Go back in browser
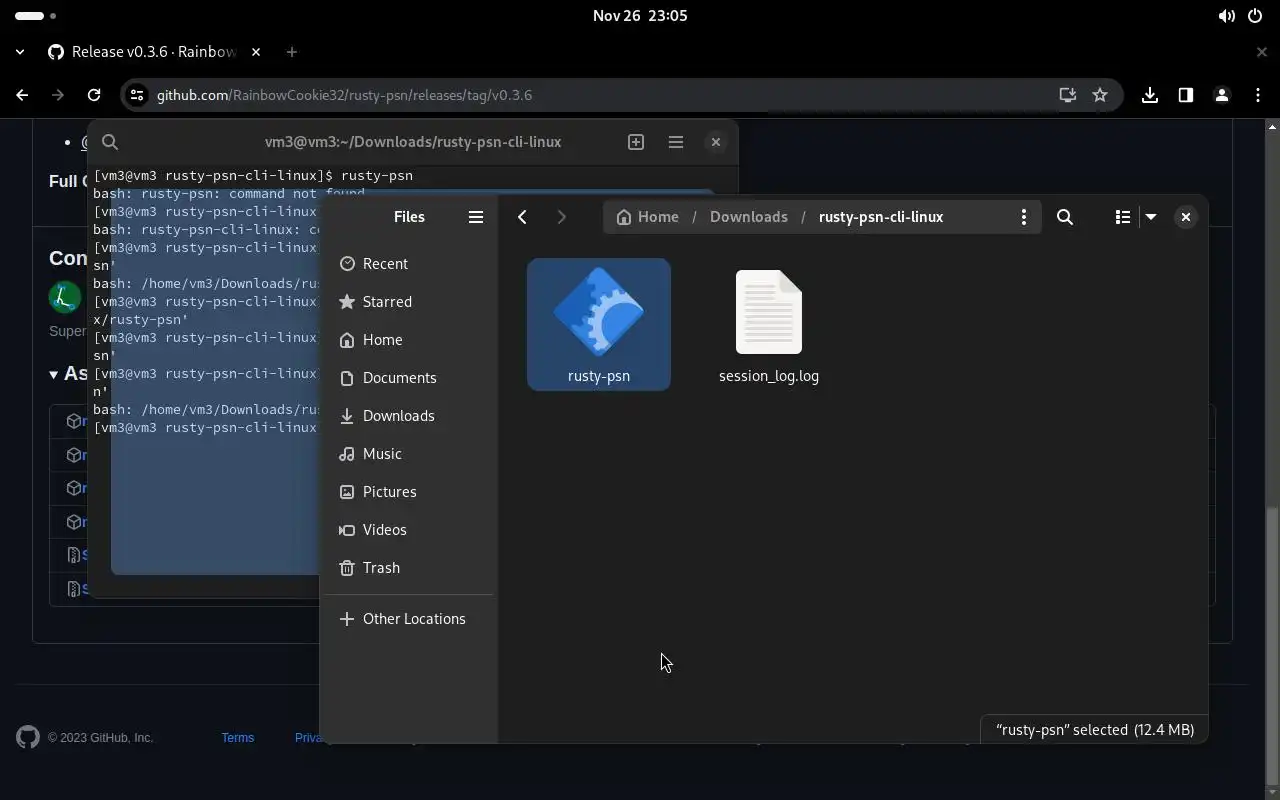 [22, 95]
